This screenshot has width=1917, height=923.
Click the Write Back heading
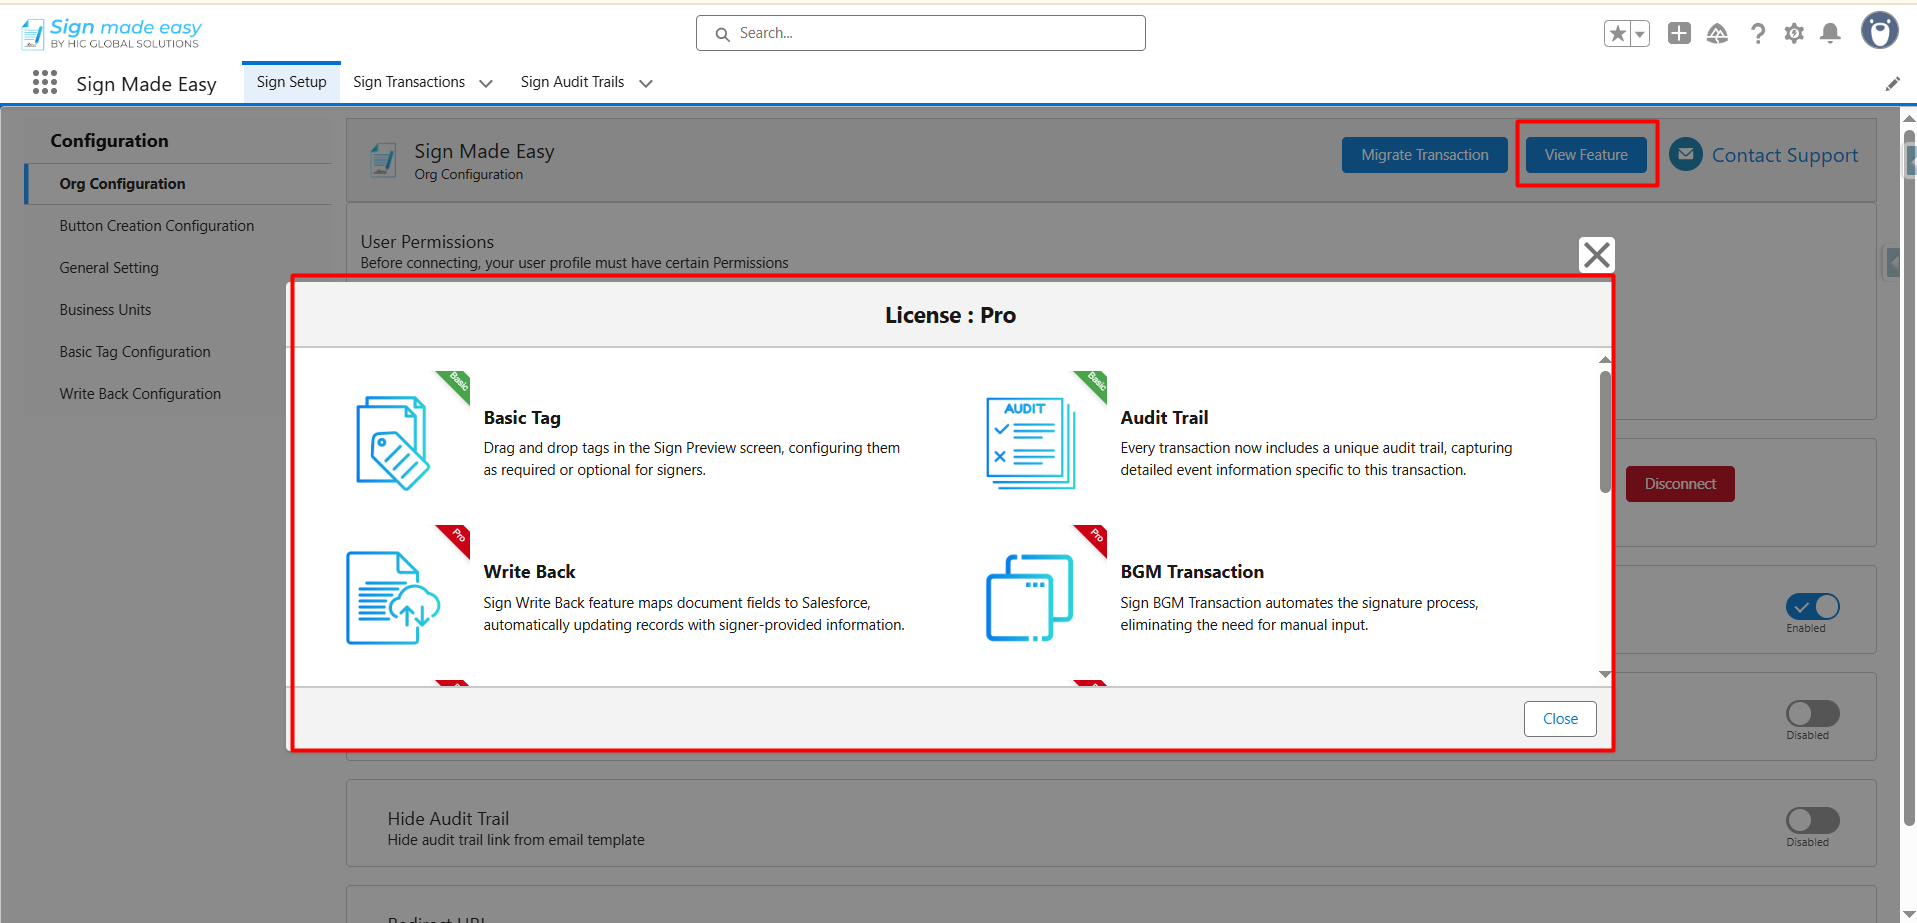pos(529,572)
